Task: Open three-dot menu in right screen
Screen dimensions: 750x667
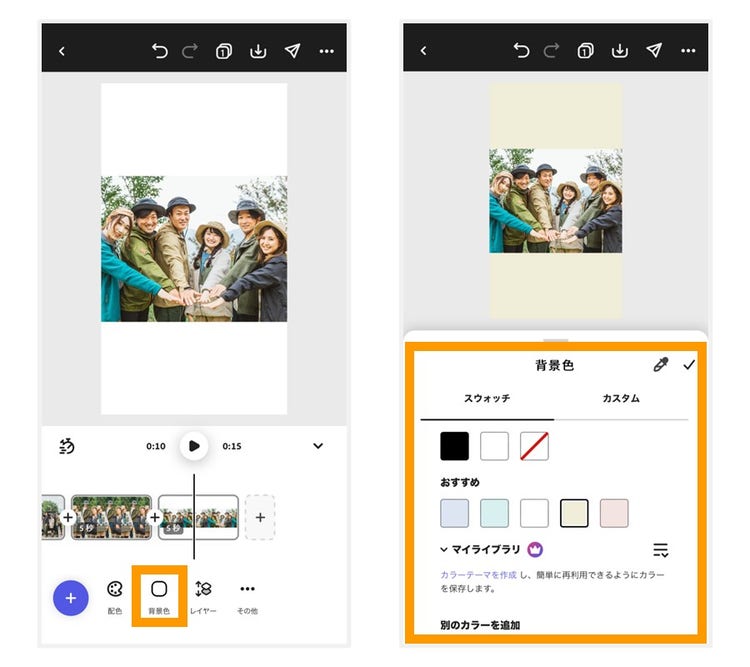Action: [688, 51]
